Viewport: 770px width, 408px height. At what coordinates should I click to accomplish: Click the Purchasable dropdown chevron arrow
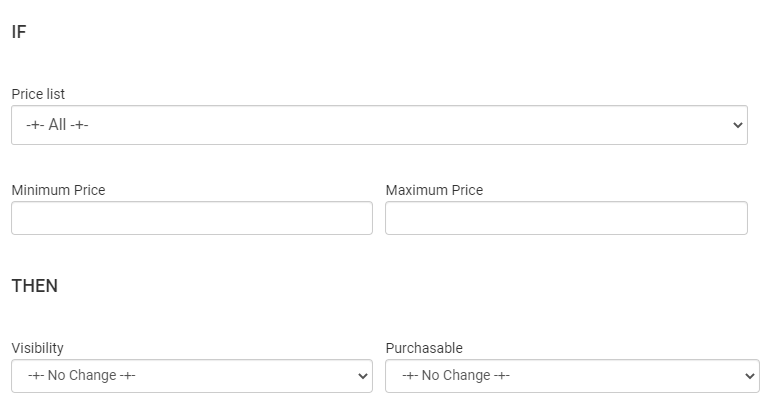750,377
